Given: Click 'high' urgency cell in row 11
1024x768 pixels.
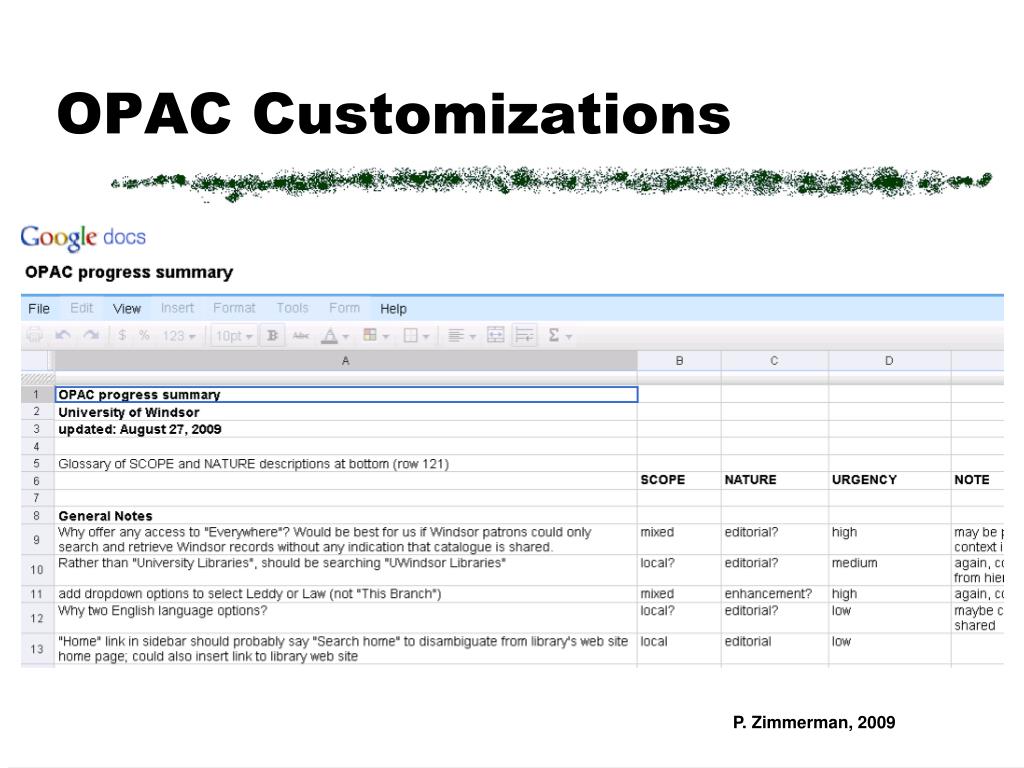Looking at the screenshot, I should pos(889,594).
